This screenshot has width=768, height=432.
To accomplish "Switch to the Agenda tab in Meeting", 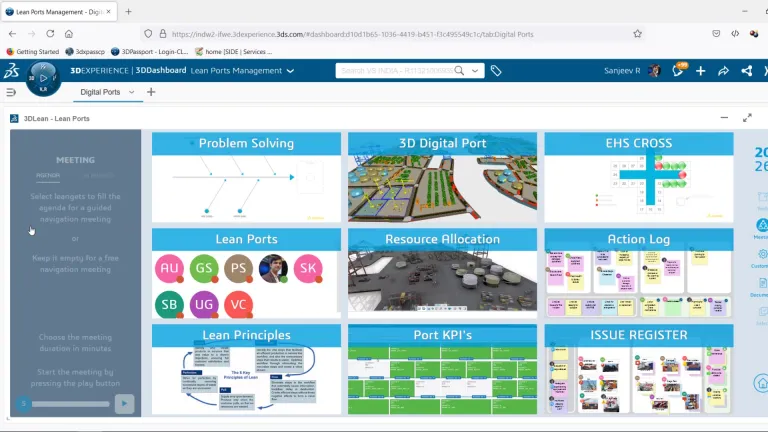I will point(48,175).
